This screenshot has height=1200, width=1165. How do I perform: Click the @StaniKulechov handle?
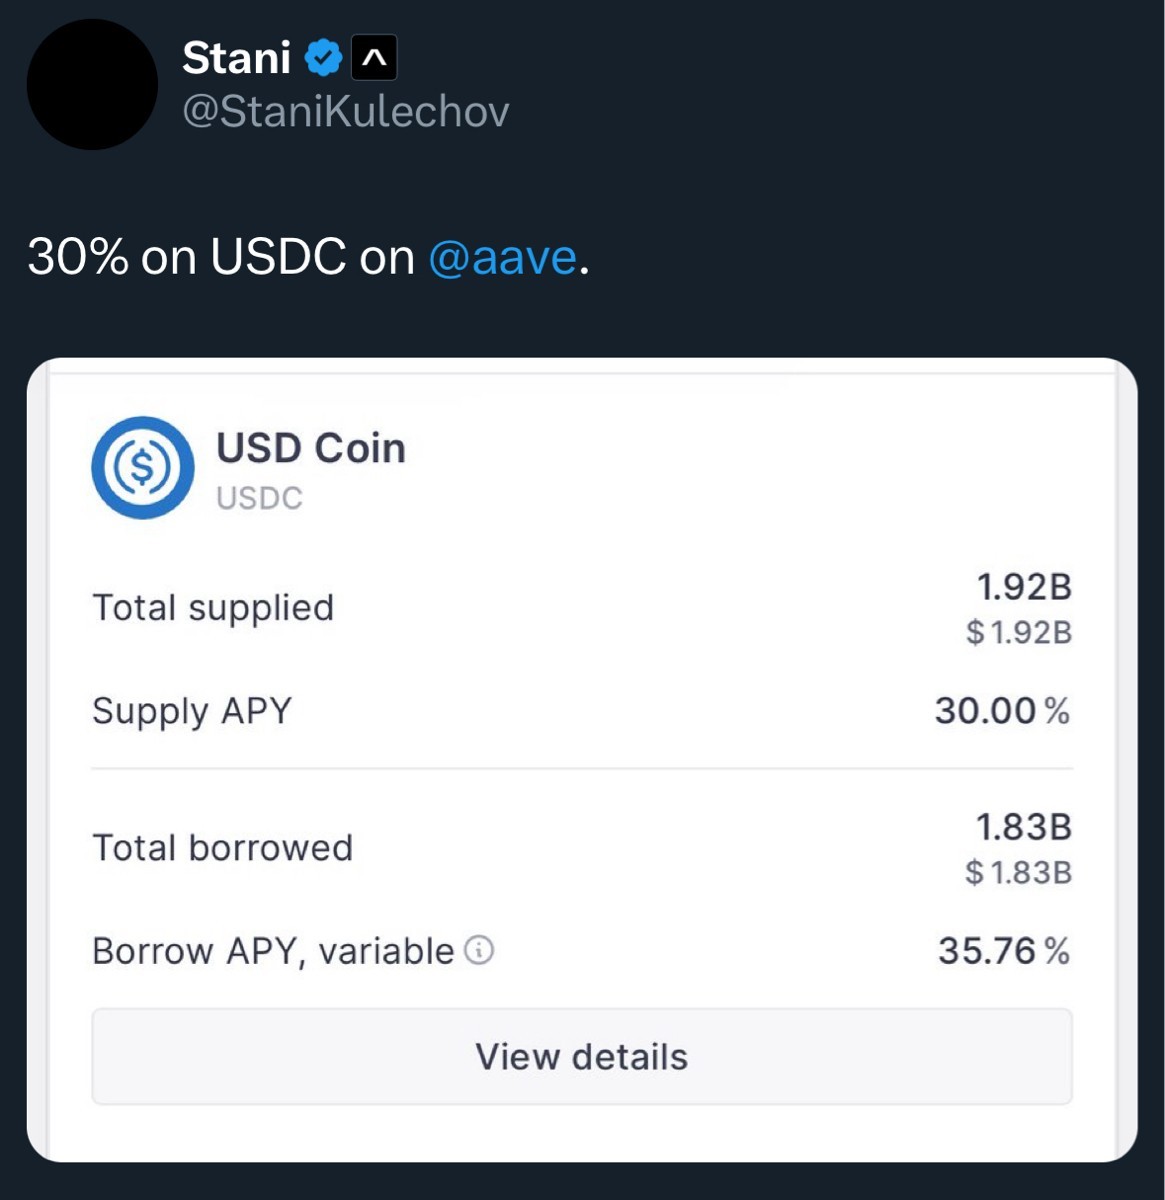pyautogui.click(x=345, y=111)
